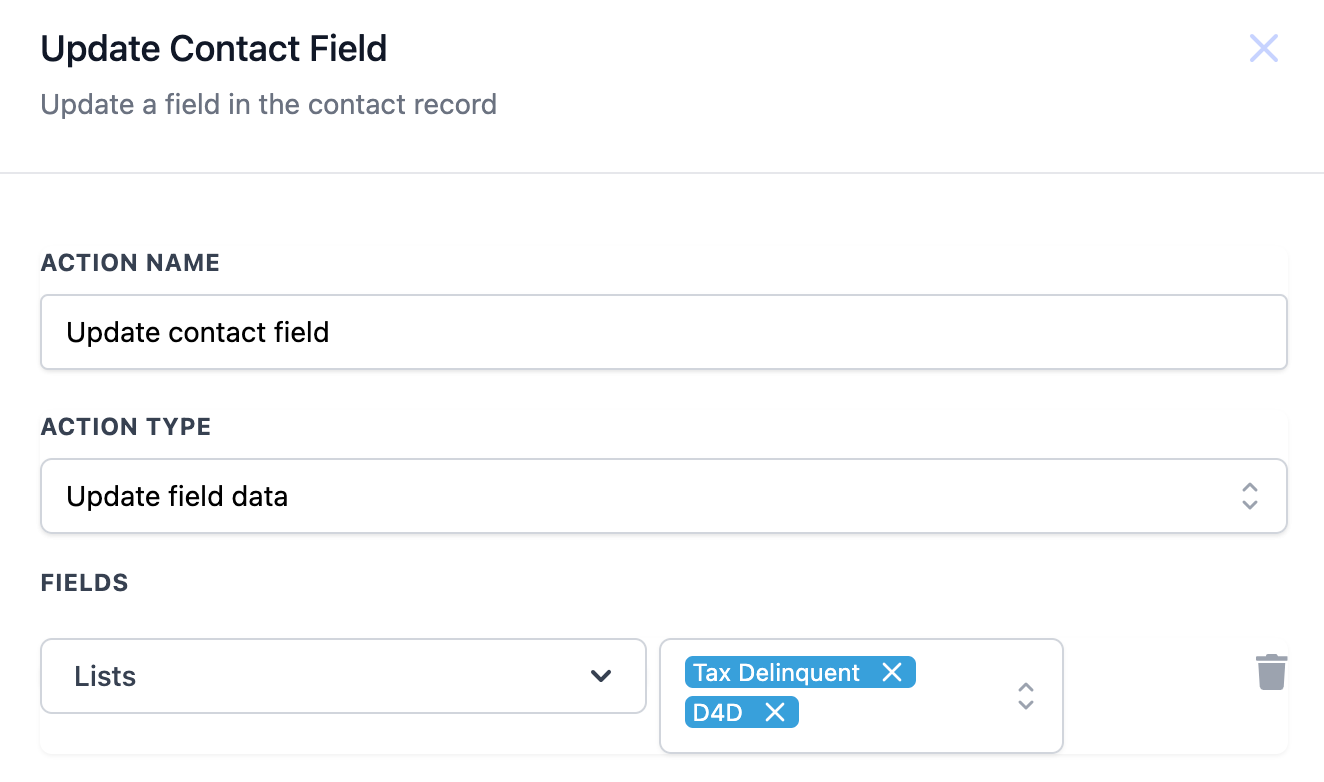The height and width of the screenshot is (782, 1324).
Task: Select the D4D tag label
Action: 718,712
